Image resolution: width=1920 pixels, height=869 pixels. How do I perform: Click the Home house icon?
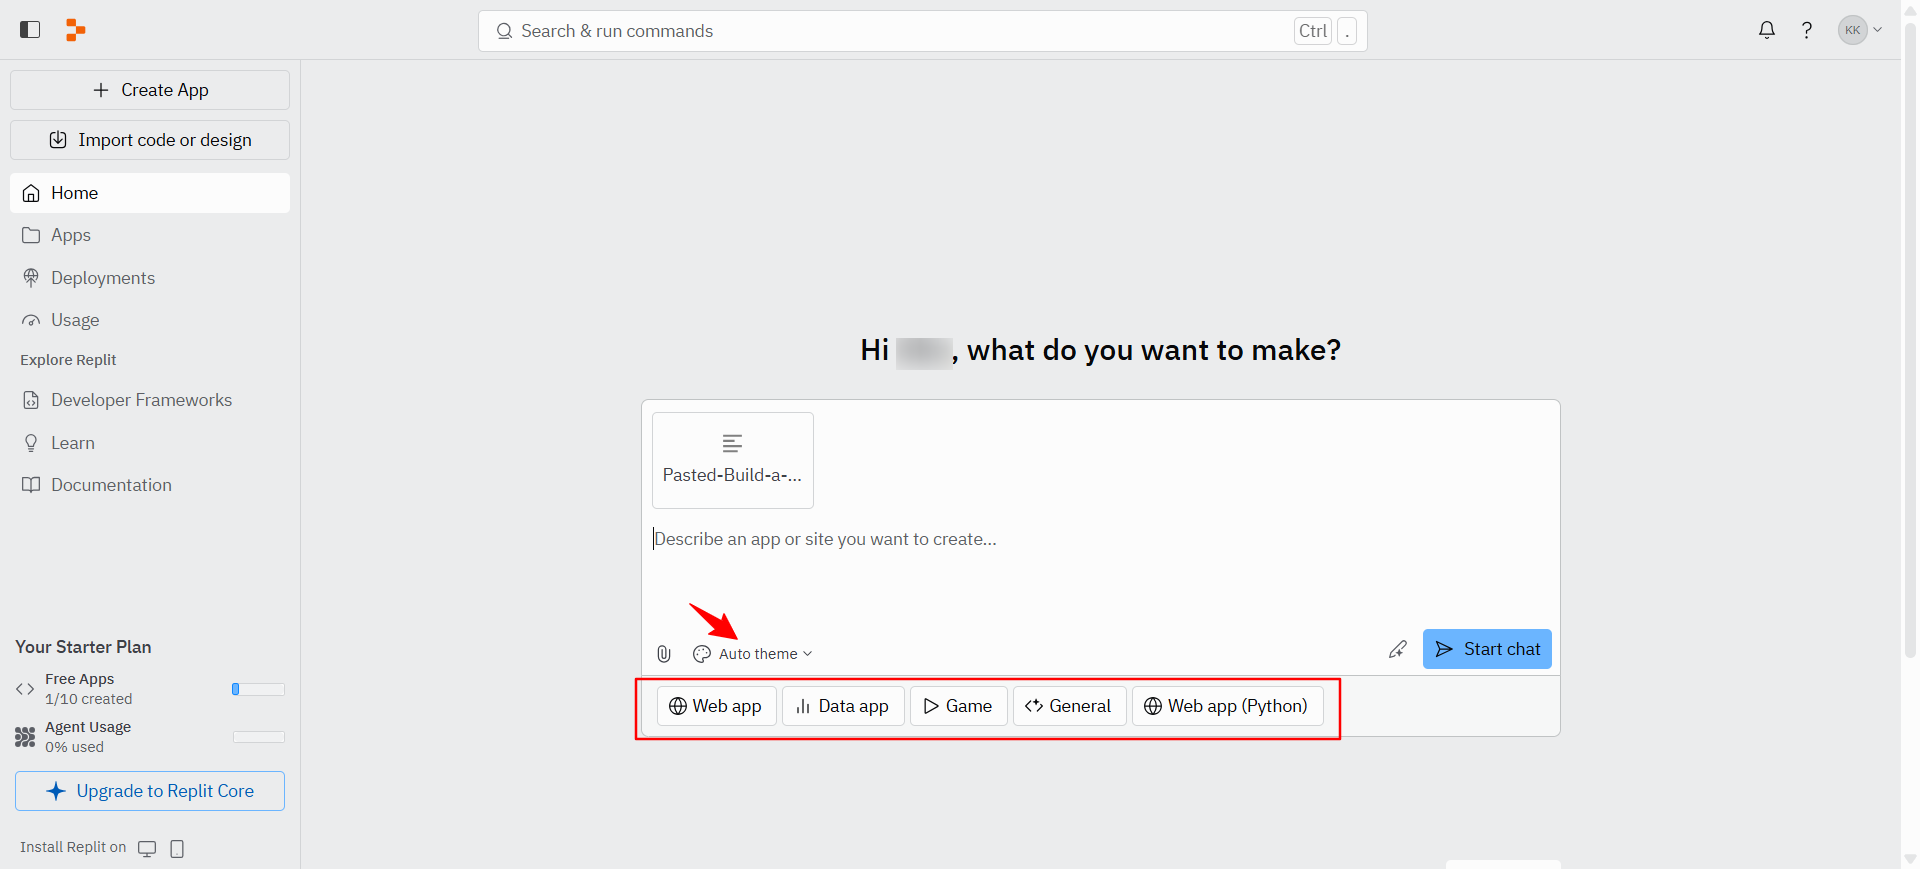coord(31,193)
